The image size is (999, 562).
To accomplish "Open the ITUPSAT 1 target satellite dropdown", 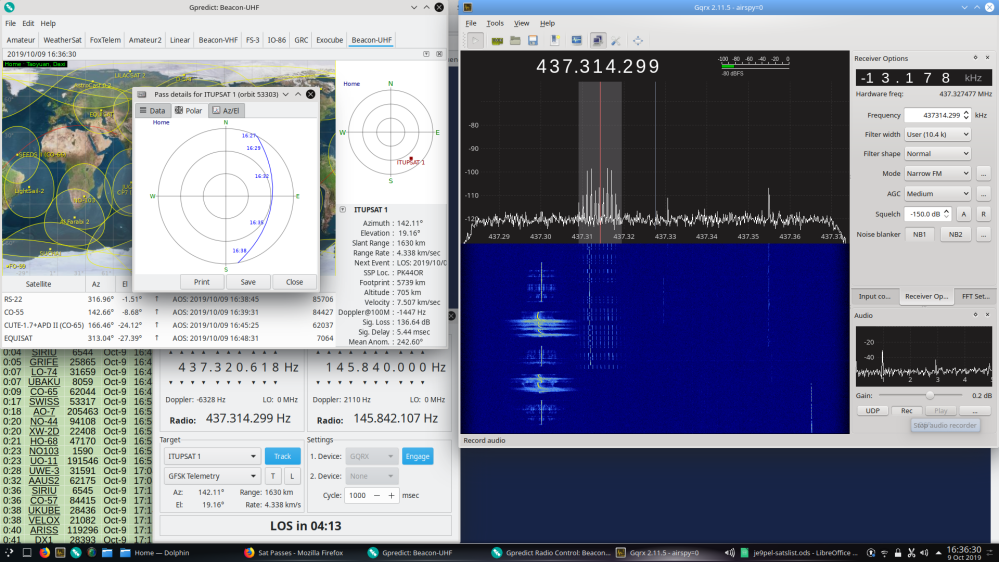I will pos(211,456).
